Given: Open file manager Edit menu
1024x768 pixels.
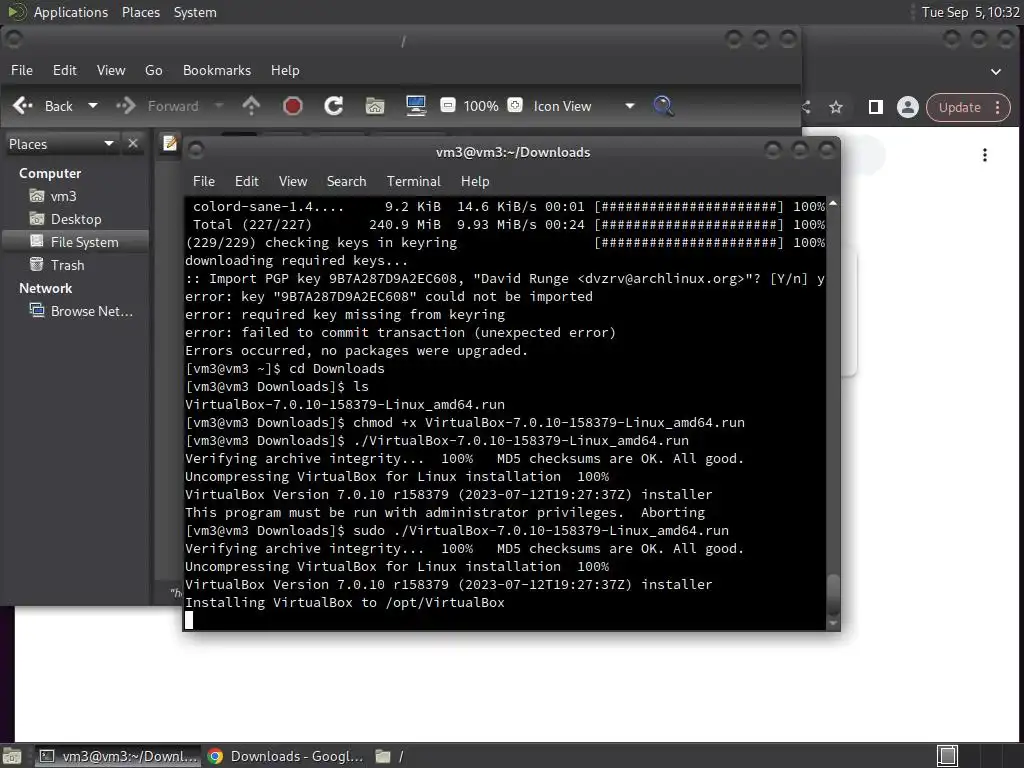Looking at the screenshot, I should 65,70.
